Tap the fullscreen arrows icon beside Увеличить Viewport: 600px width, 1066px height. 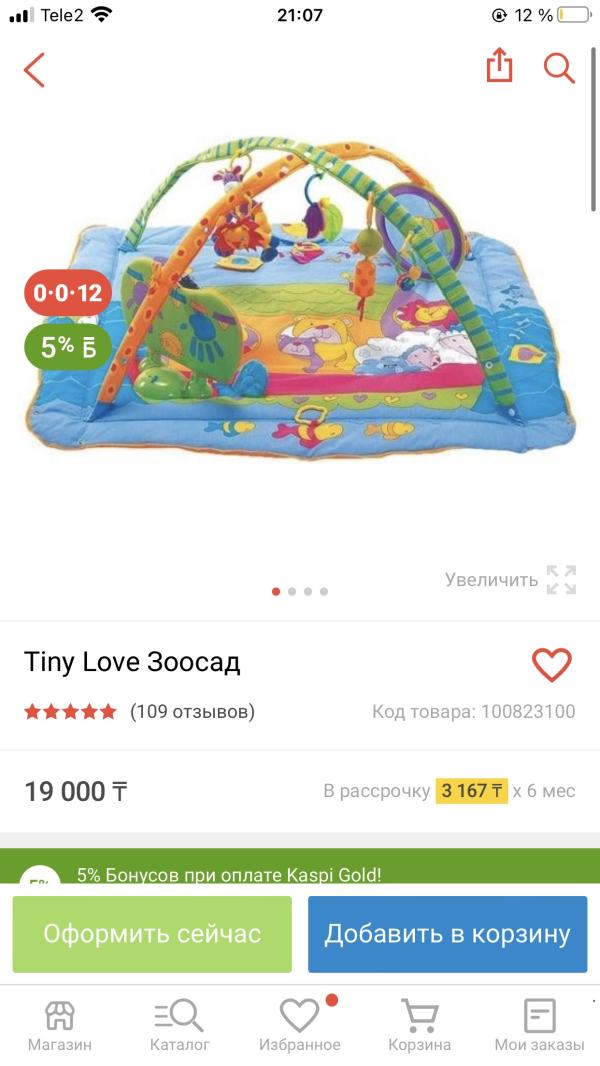[x=561, y=580]
